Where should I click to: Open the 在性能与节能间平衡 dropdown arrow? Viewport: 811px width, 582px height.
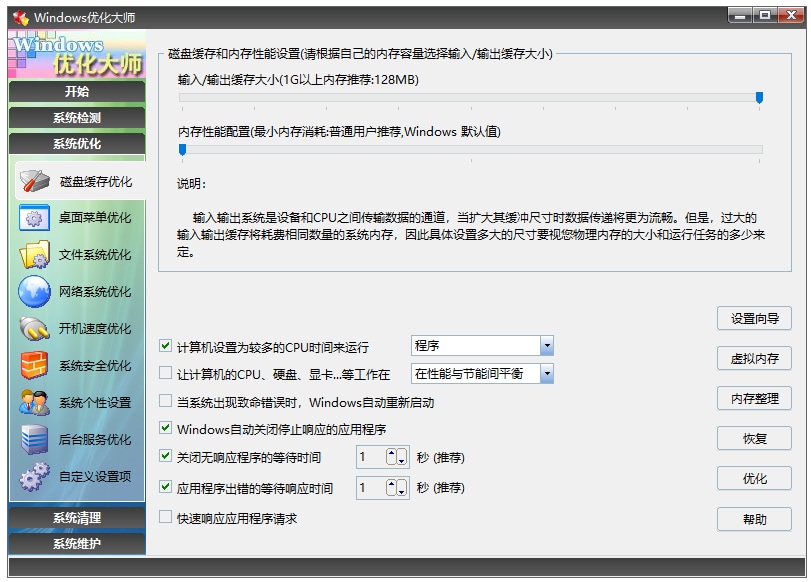point(547,374)
